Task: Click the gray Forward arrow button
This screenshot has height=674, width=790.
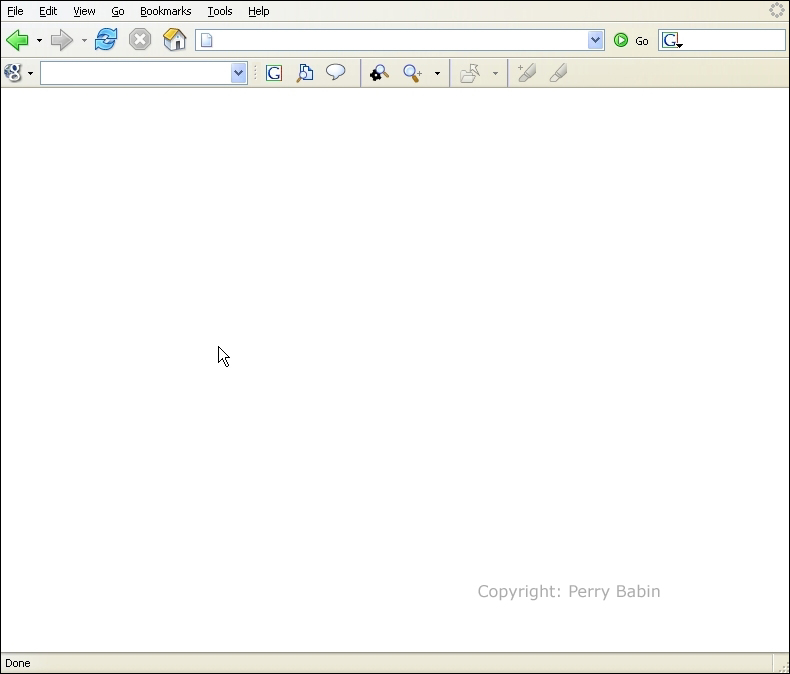Action: point(62,40)
